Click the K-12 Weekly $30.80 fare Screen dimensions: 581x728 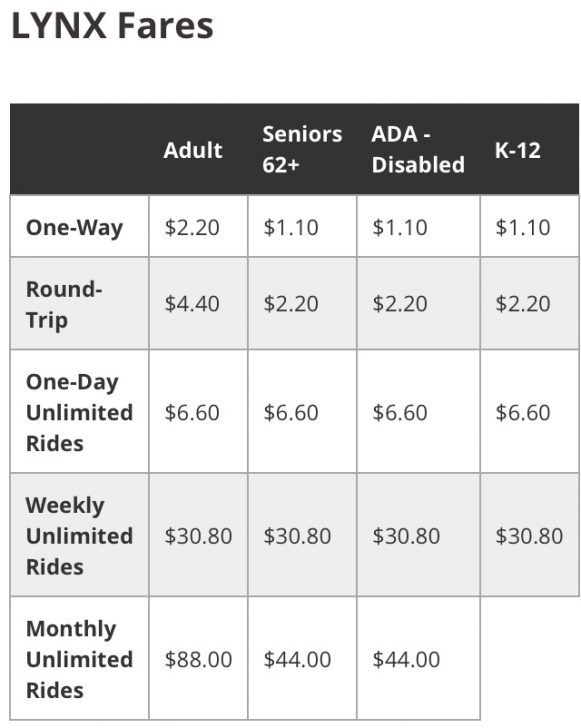529,536
